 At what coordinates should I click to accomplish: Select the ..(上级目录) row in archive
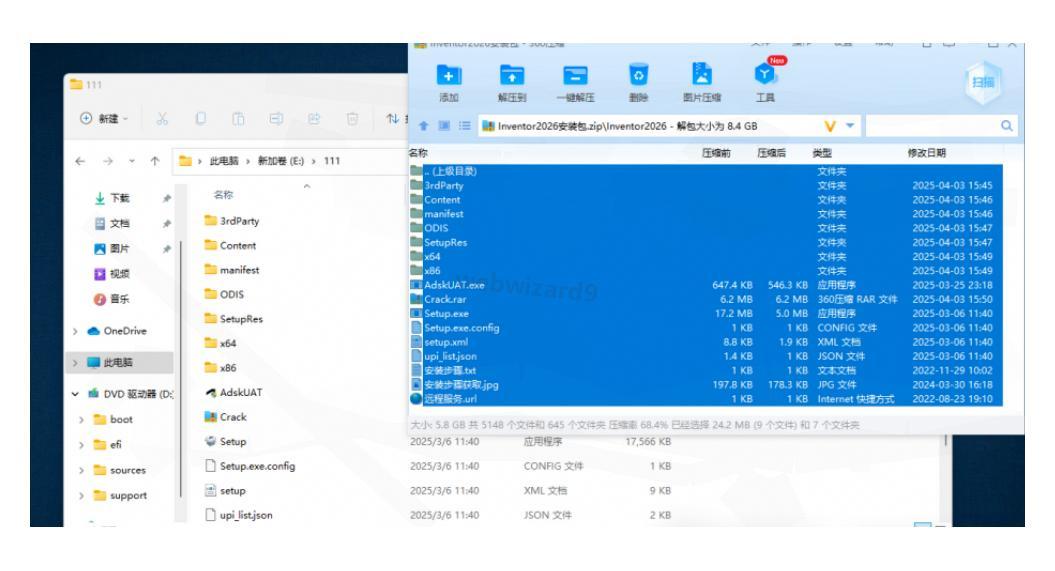coord(706,172)
